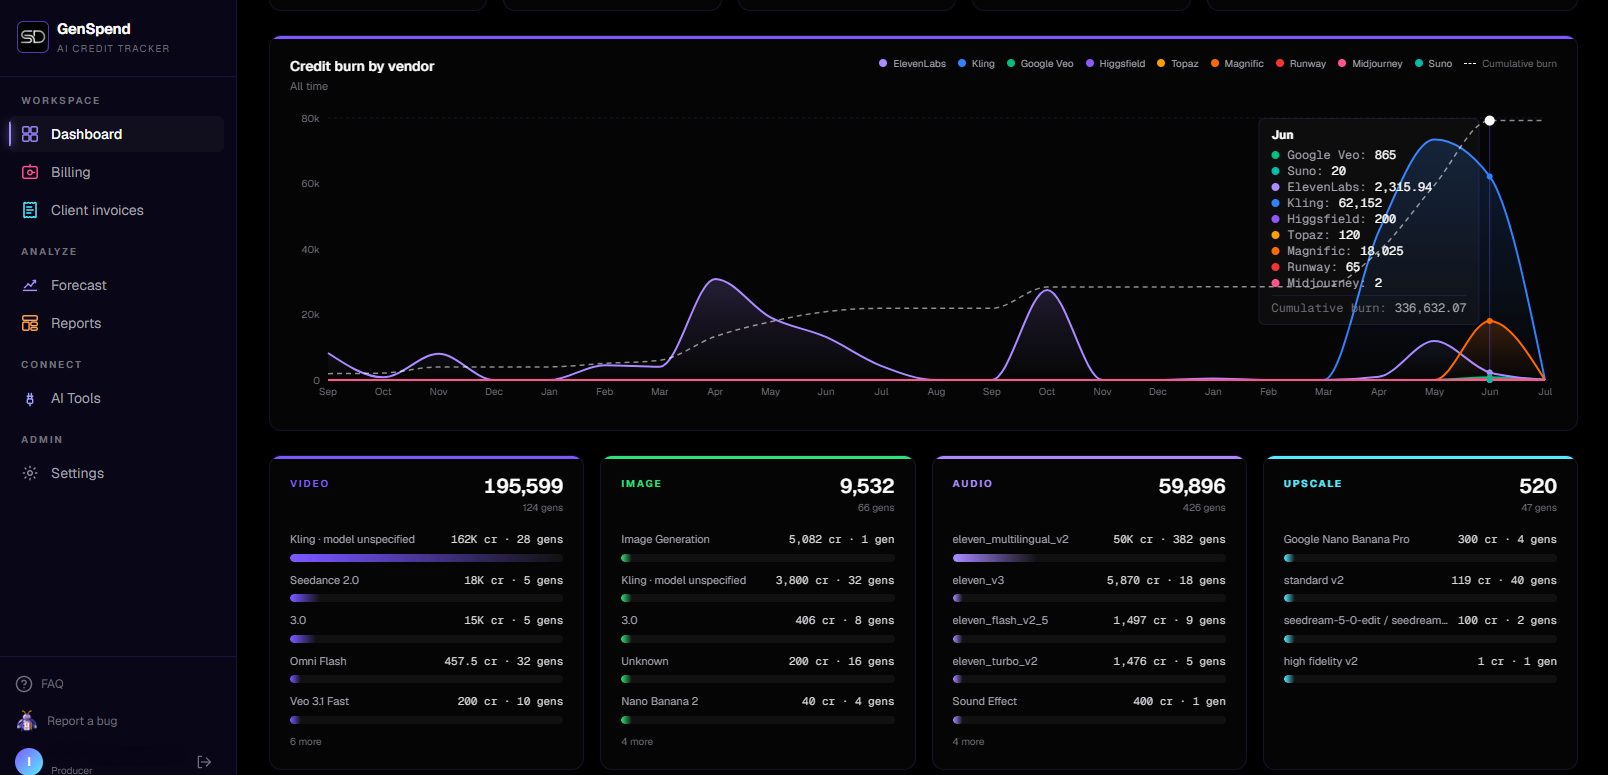Select the eleven_turbo_v2 row
Image resolution: width=1608 pixels, height=775 pixels.
tap(1089, 668)
